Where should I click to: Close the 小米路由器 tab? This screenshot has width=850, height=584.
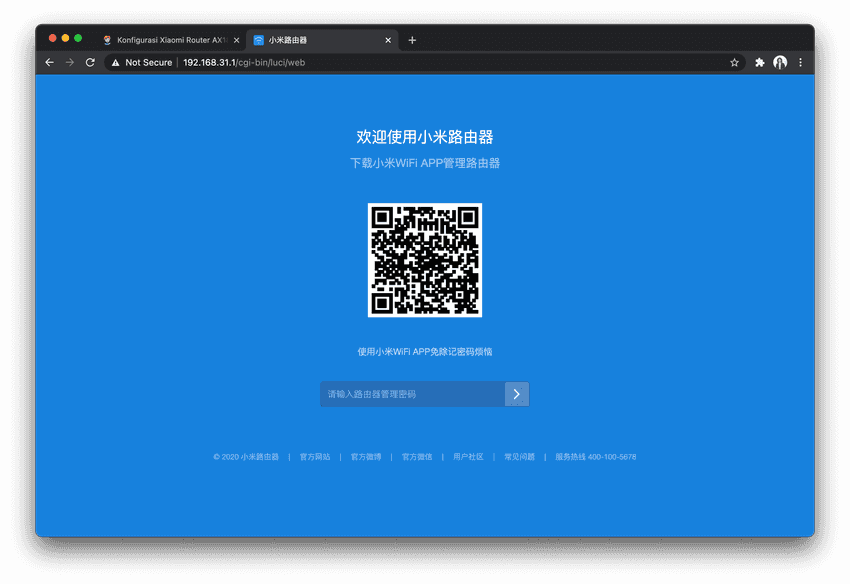coord(388,40)
